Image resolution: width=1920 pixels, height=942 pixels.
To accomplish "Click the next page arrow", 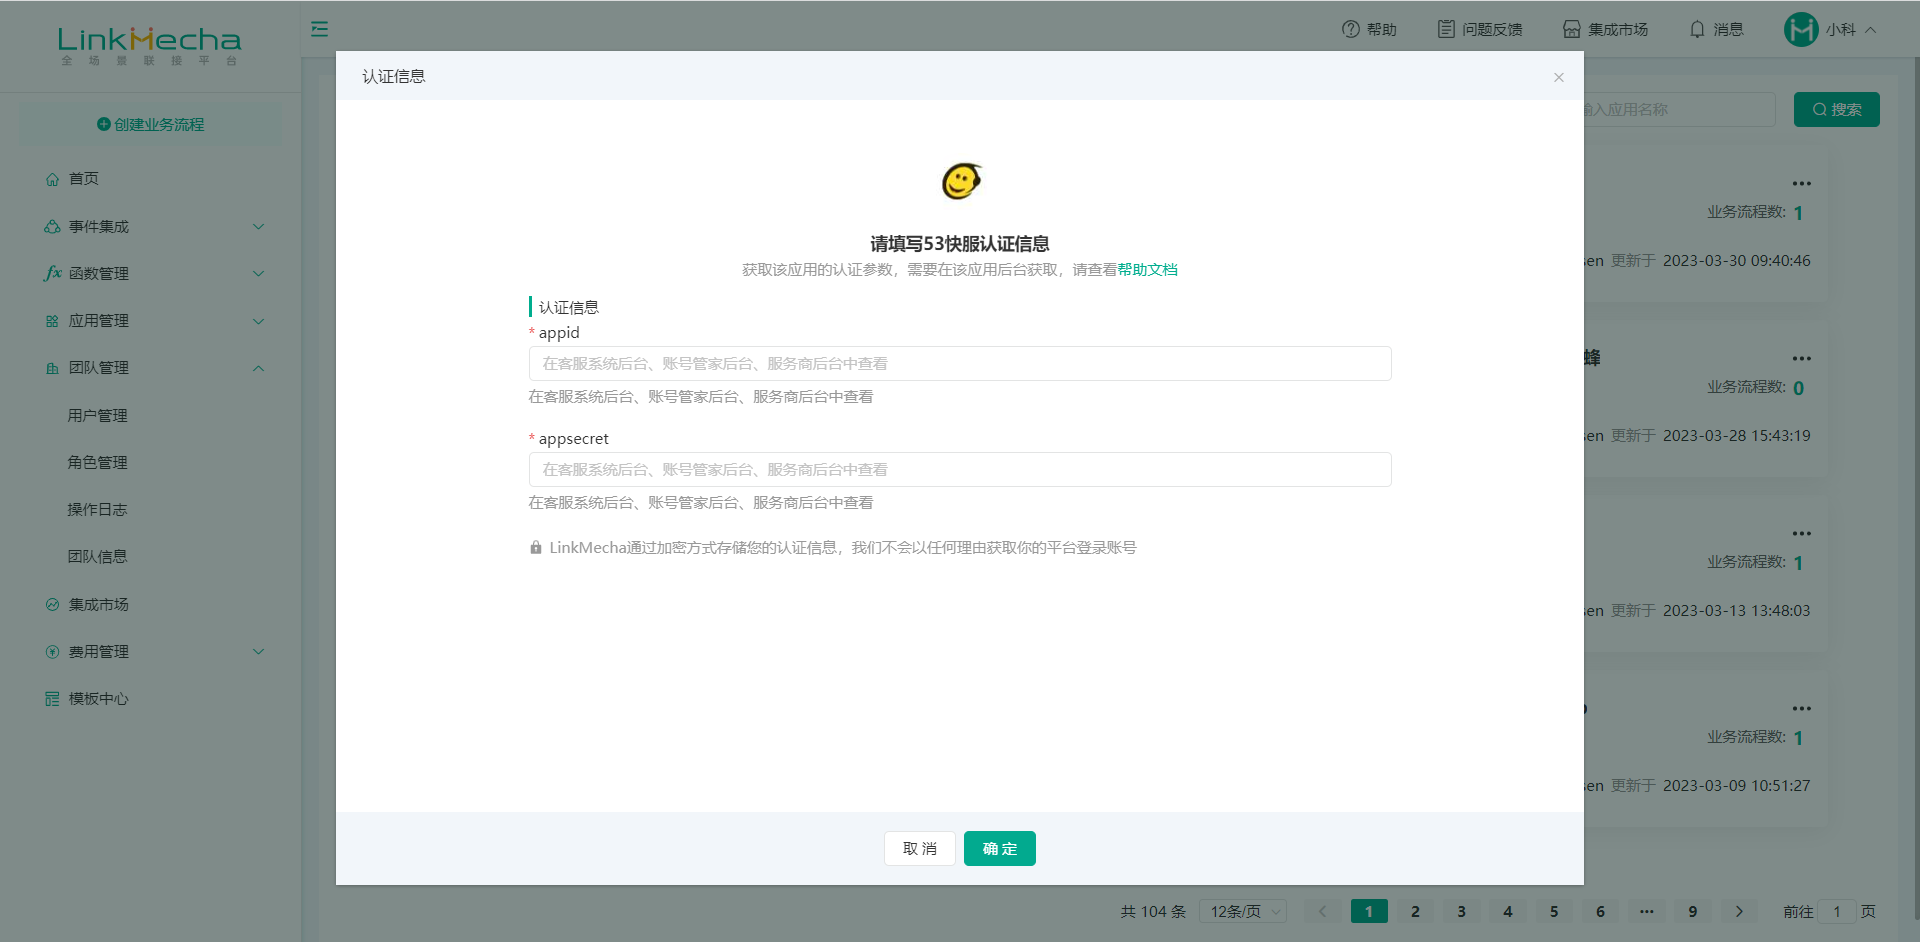I will (x=1740, y=912).
